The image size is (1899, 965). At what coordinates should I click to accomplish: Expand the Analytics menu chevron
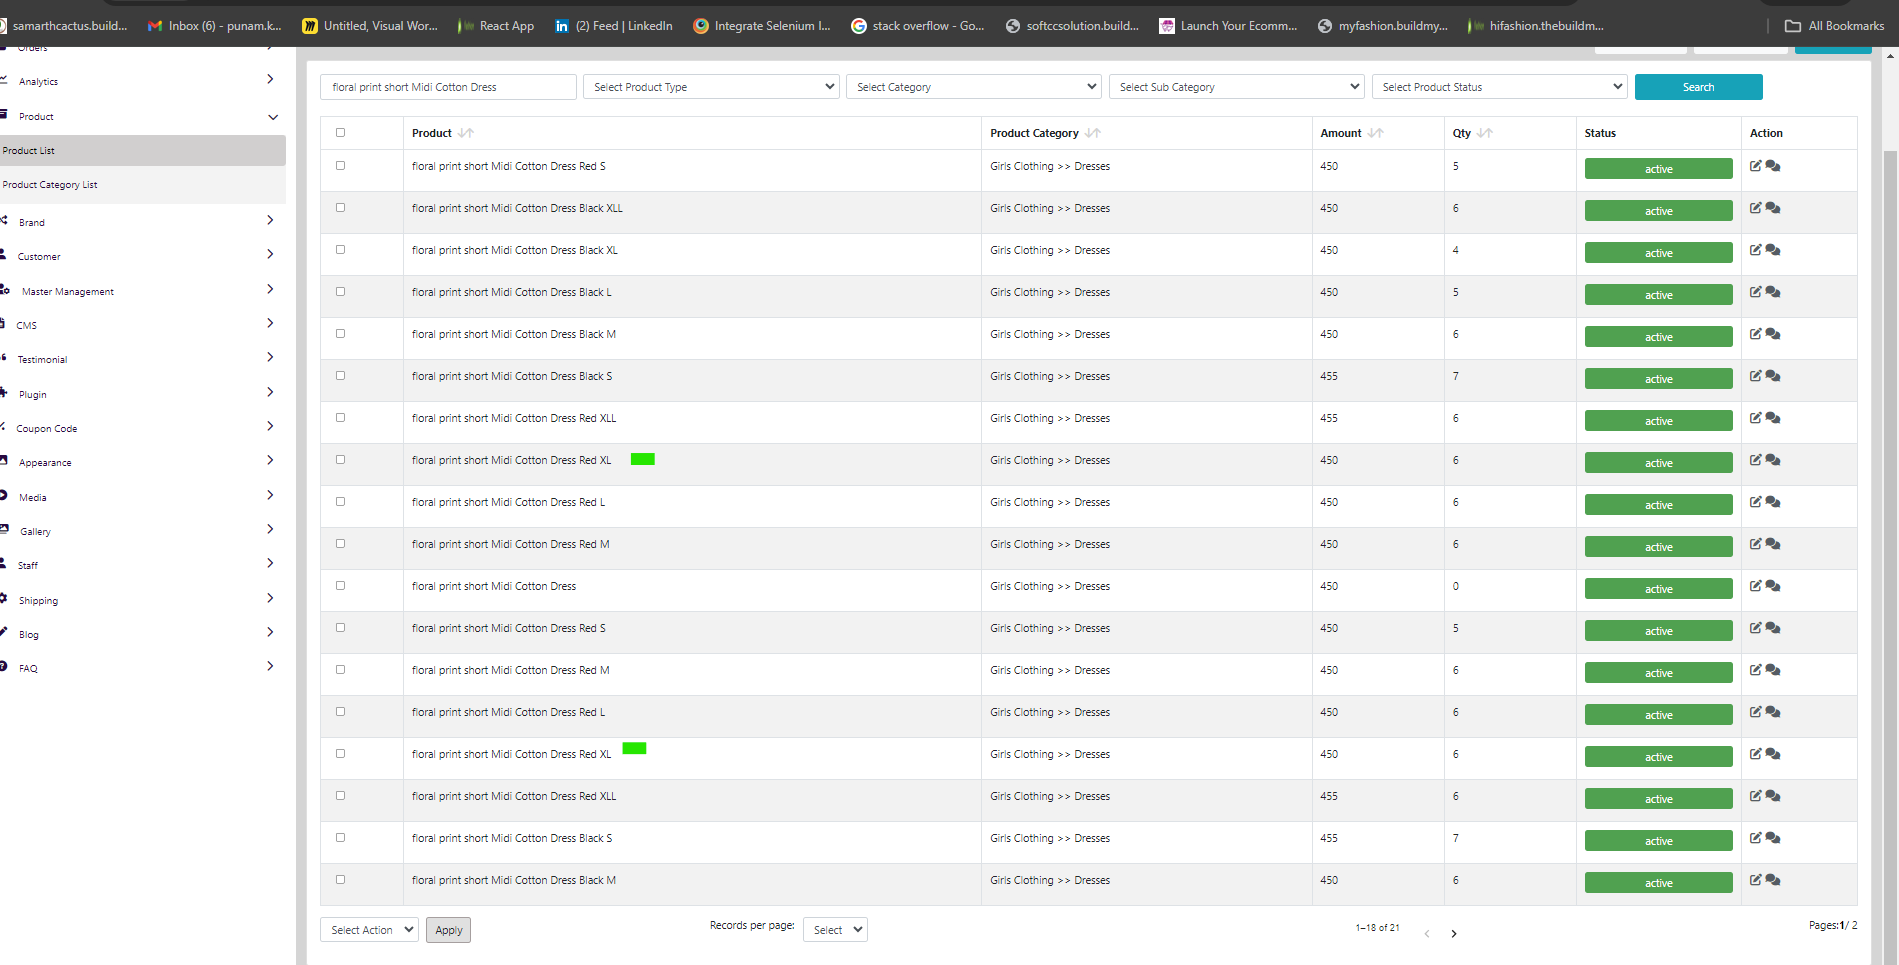[270, 79]
